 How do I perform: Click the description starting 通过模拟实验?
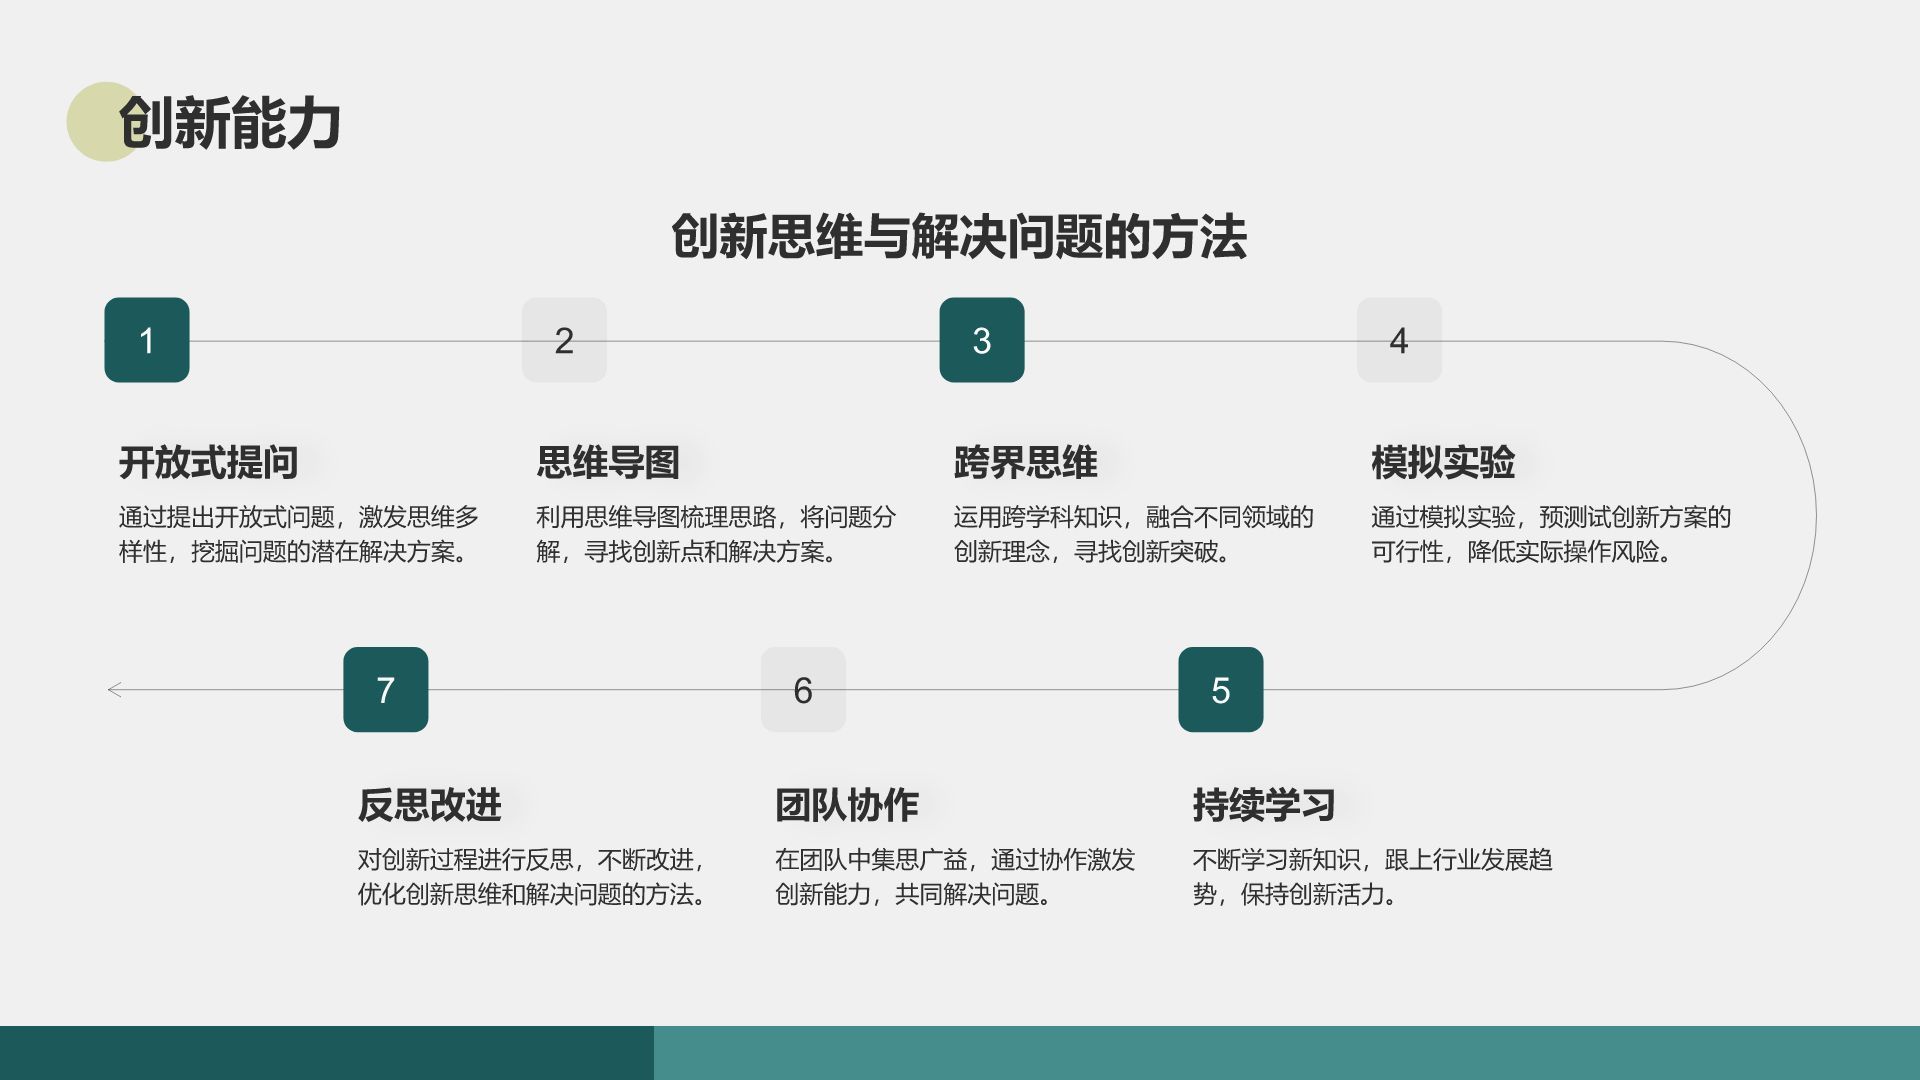point(1551,534)
